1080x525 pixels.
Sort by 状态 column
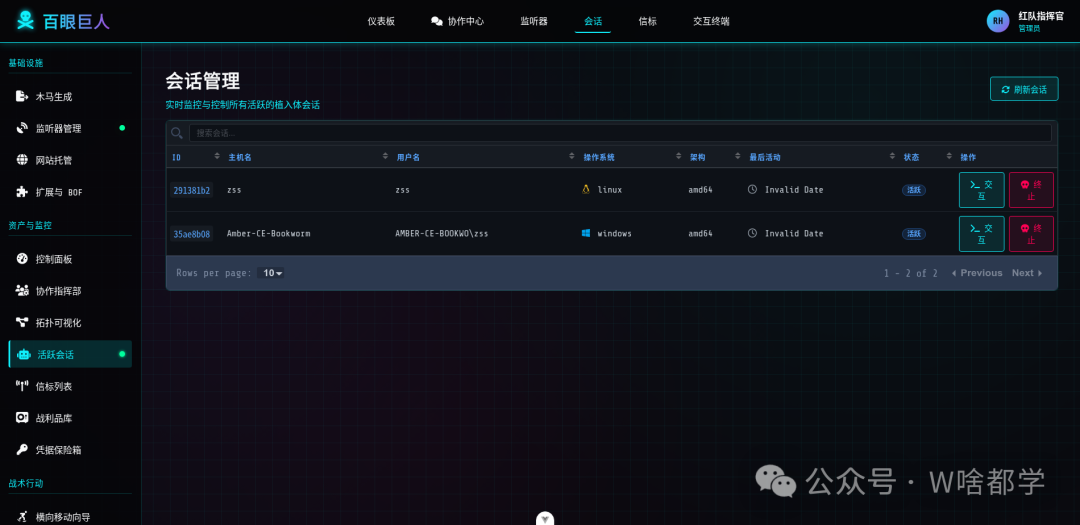(x=950, y=157)
